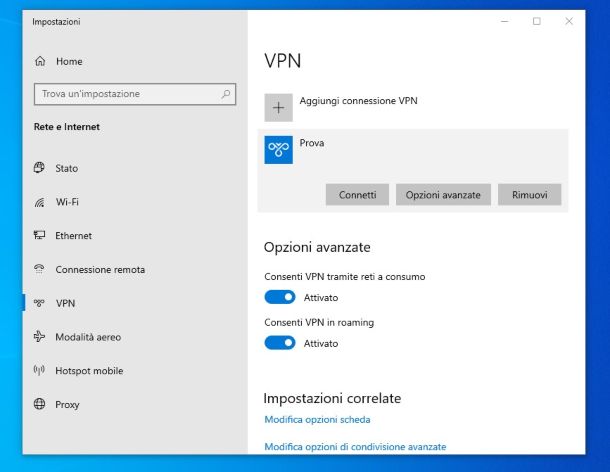Click the Proxy globe icon

(39, 404)
